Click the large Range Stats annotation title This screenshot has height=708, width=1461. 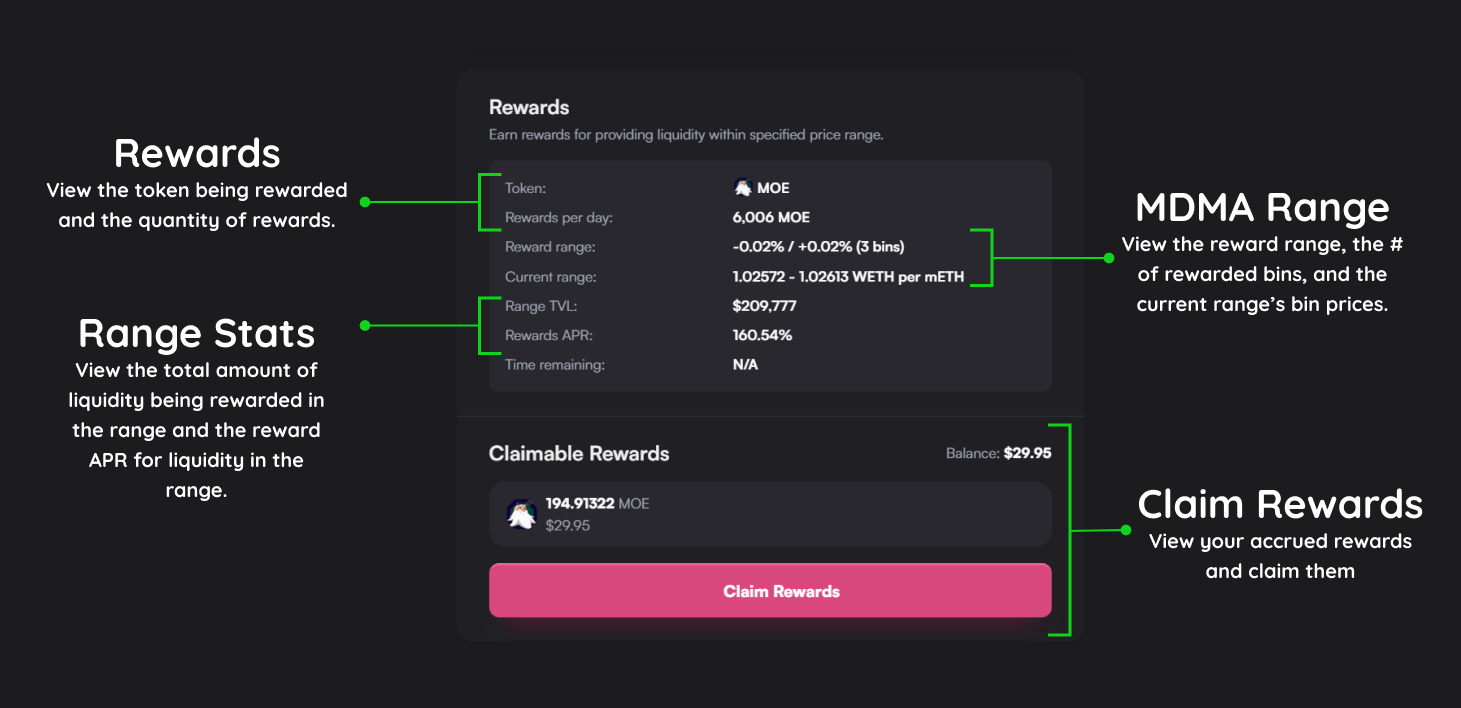click(197, 333)
